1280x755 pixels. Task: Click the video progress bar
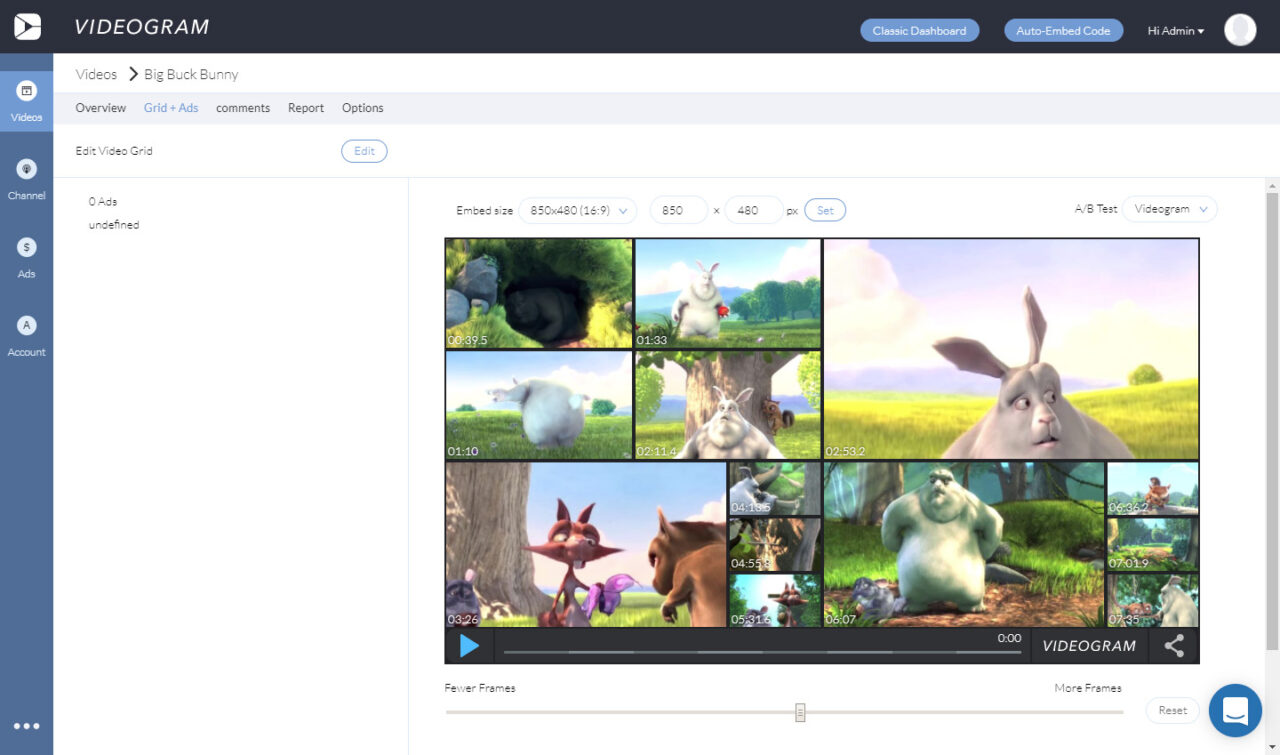[x=763, y=652]
